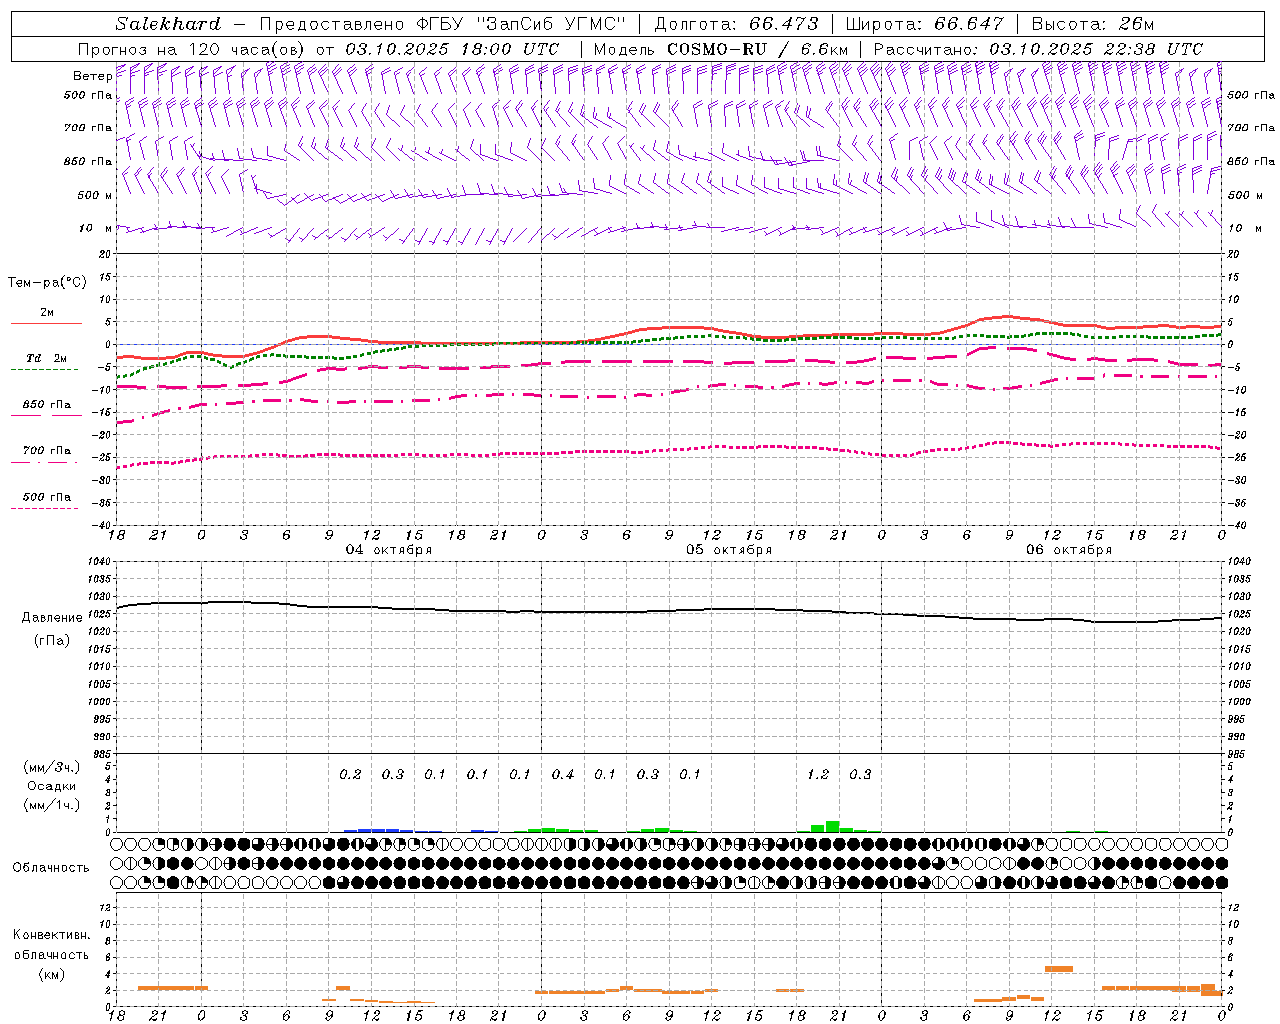Viewport: 1280px width, 1024px height.
Task: Click the Модель COSMO-RU / 6.6км label
Action: tap(721, 49)
